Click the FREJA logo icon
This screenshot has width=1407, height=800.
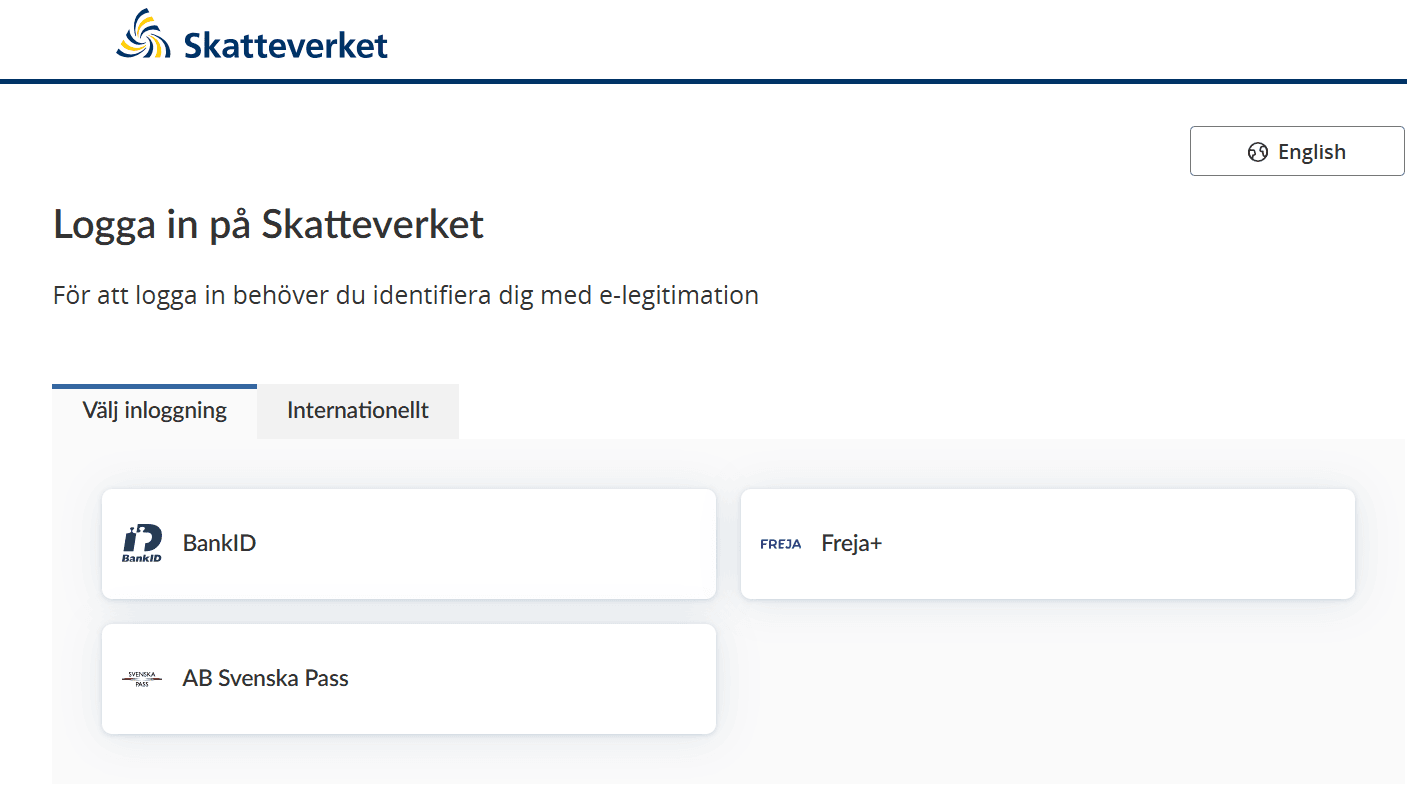click(x=780, y=545)
